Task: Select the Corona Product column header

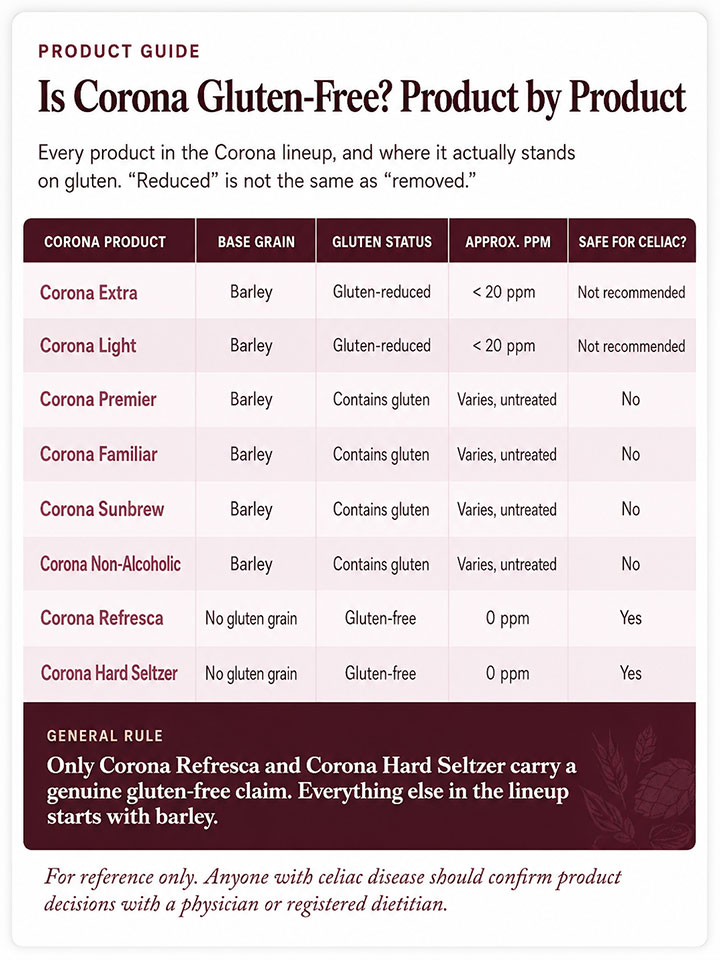Action: coord(105,242)
